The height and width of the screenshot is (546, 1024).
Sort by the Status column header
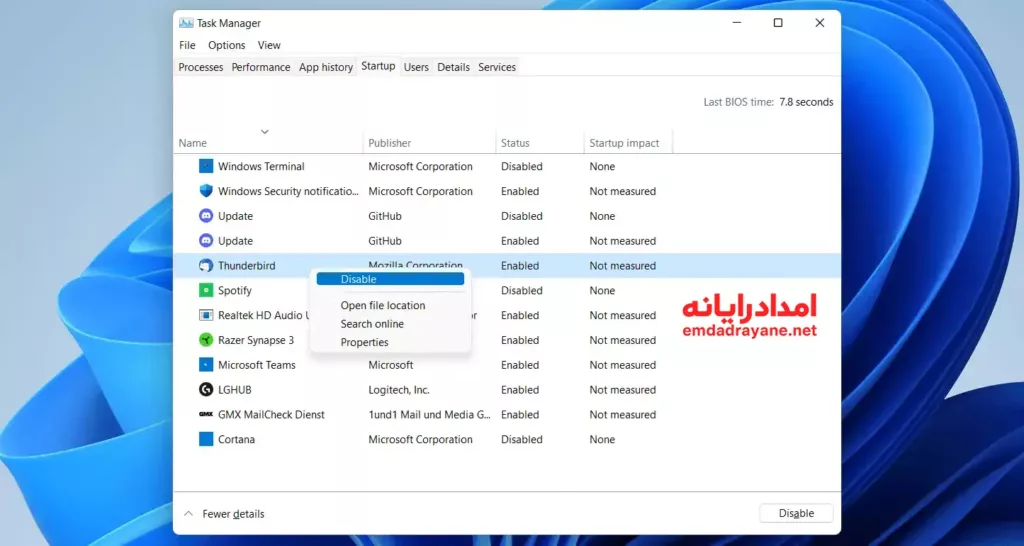coord(515,143)
